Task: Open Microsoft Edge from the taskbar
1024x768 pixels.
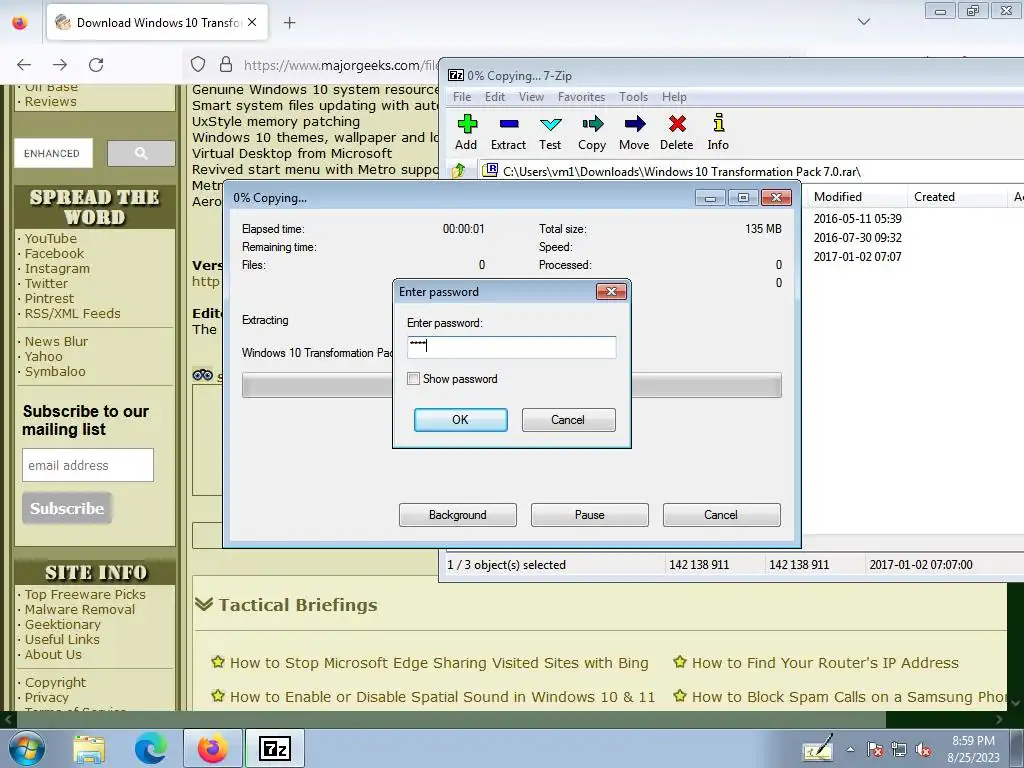Action: [150, 749]
